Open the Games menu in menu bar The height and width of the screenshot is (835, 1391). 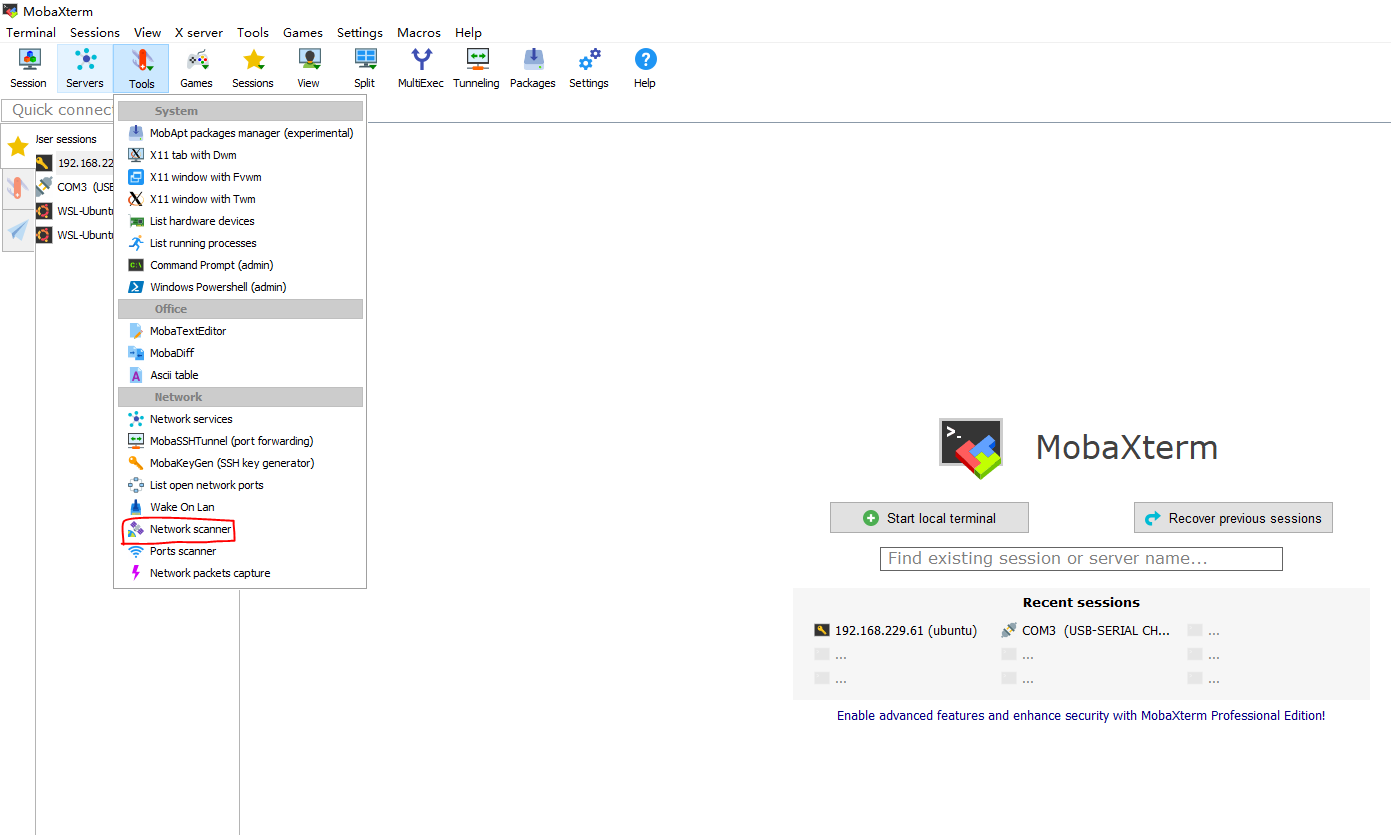(303, 32)
